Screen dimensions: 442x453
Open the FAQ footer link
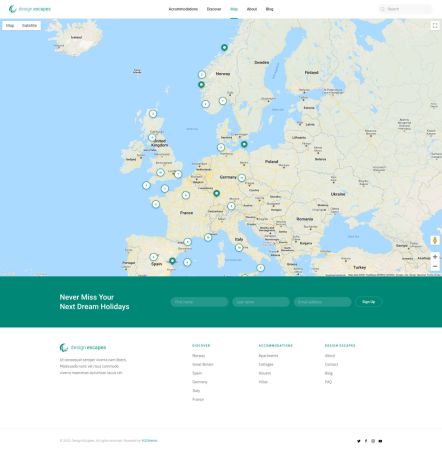[x=328, y=382]
